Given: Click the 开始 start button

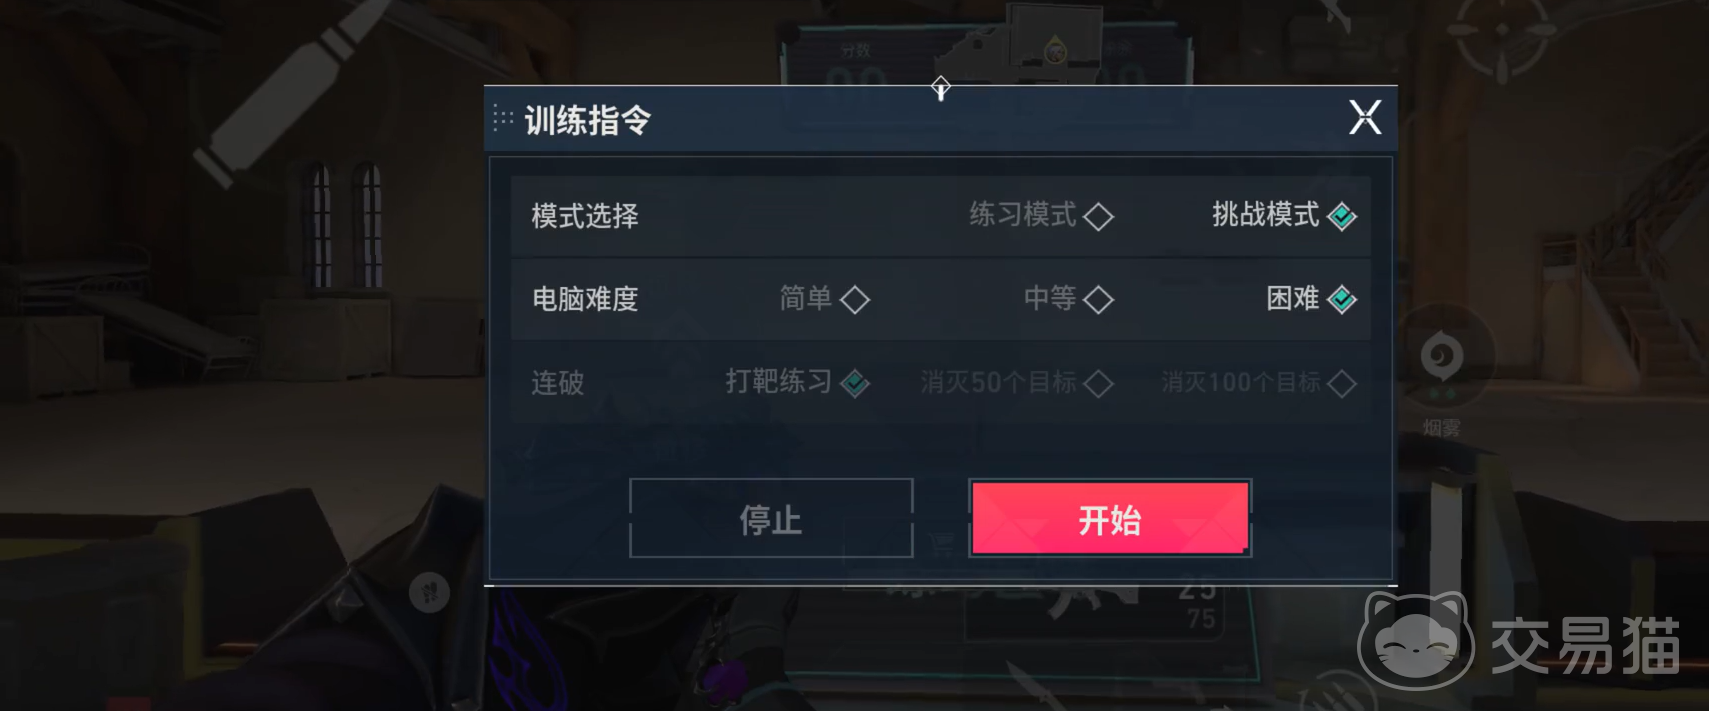Looking at the screenshot, I should click(x=1110, y=518).
